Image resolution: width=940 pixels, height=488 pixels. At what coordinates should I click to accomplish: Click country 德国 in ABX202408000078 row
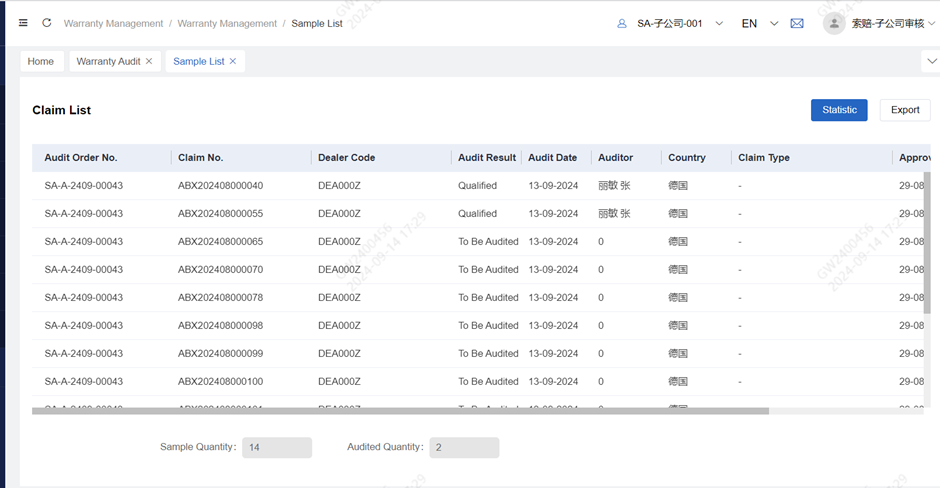click(x=678, y=297)
